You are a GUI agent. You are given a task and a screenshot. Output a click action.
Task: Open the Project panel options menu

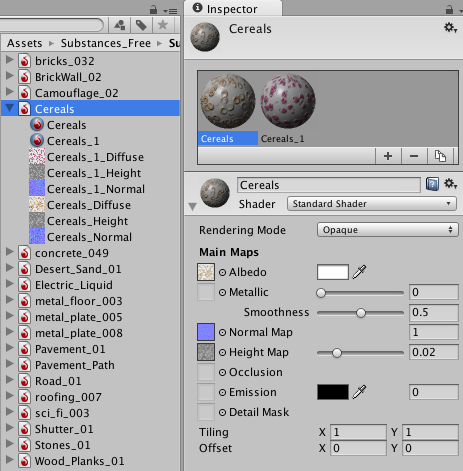click(x=170, y=11)
